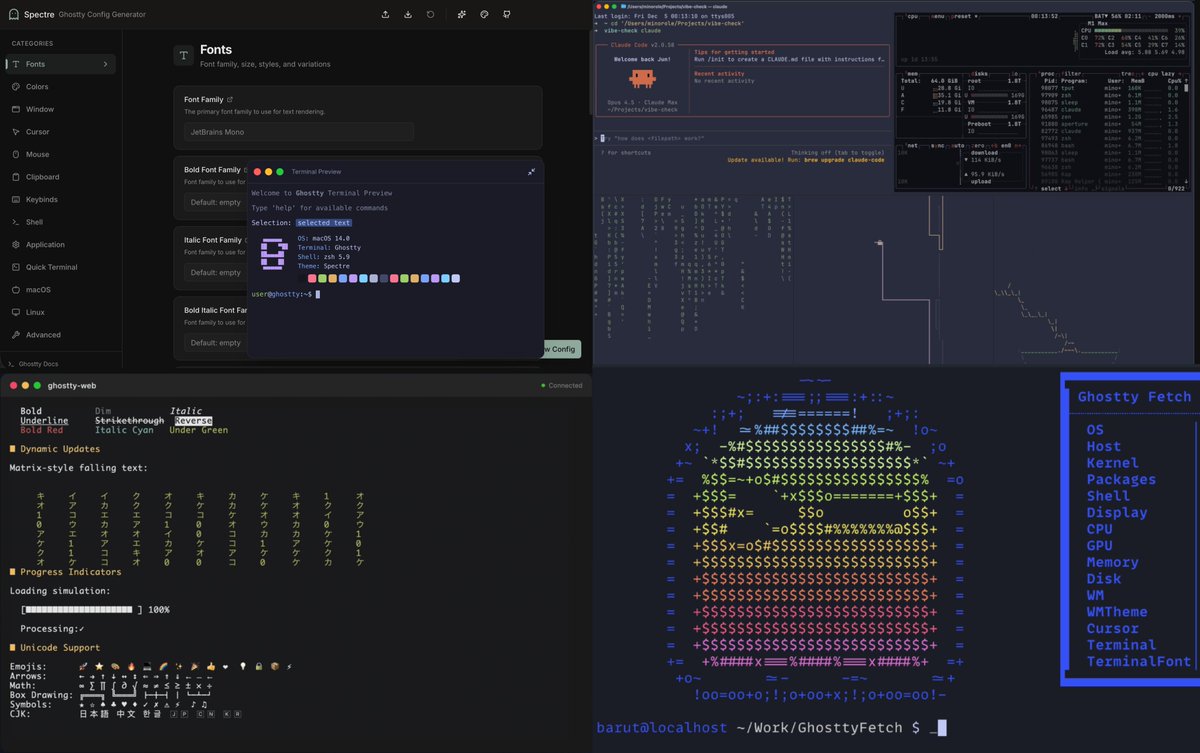Screen dimensions: 1200x753
Task: Click the JetBrains Mono font family field
Action: coord(299,131)
